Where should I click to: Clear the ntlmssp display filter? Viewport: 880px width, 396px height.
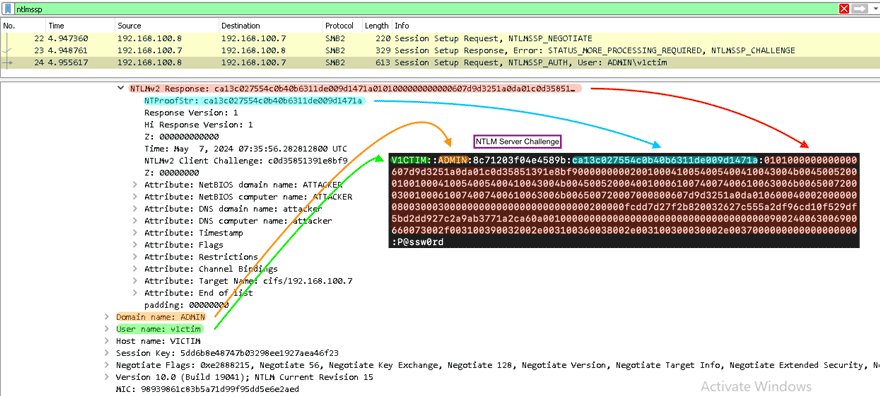pyautogui.click(x=844, y=8)
